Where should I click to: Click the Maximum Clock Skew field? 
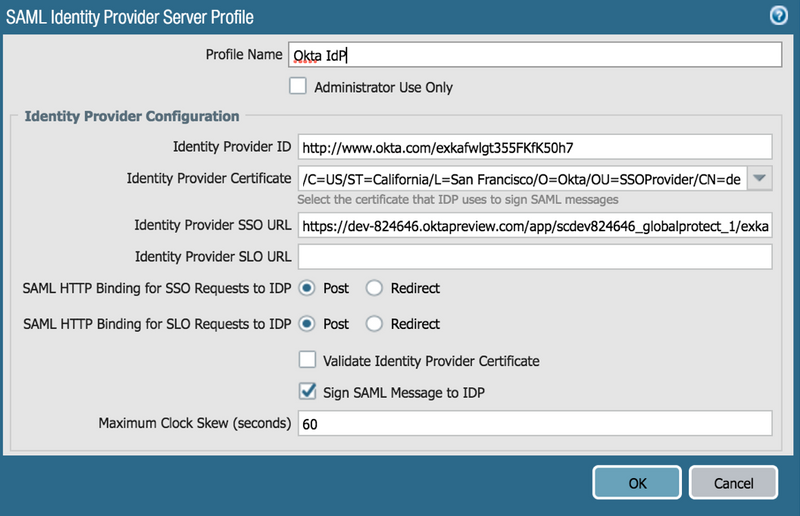(x=534, y=423)
